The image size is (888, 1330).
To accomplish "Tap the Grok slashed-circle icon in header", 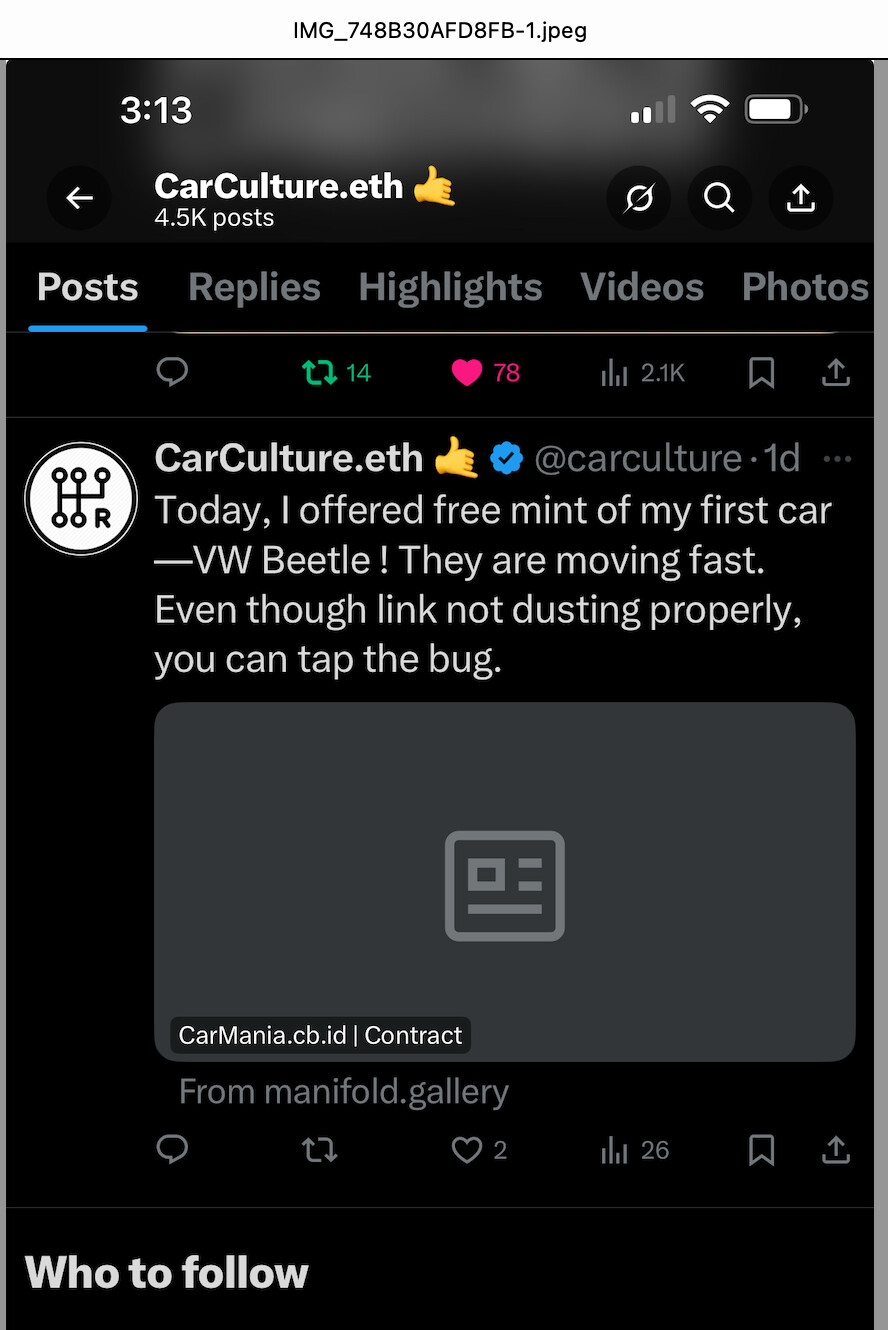I will [x=639, y=198].
